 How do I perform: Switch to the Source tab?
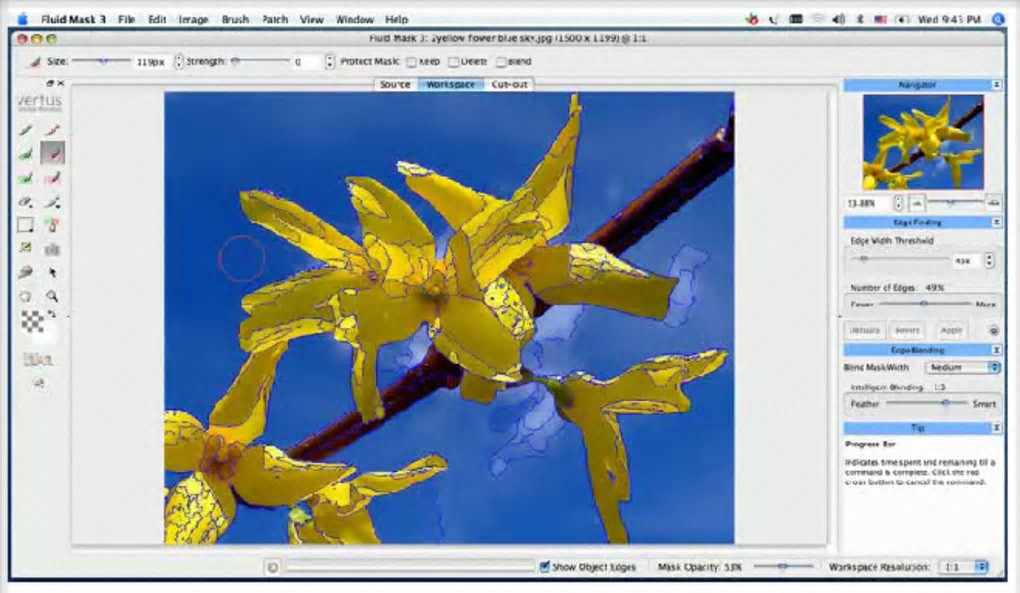395,85
